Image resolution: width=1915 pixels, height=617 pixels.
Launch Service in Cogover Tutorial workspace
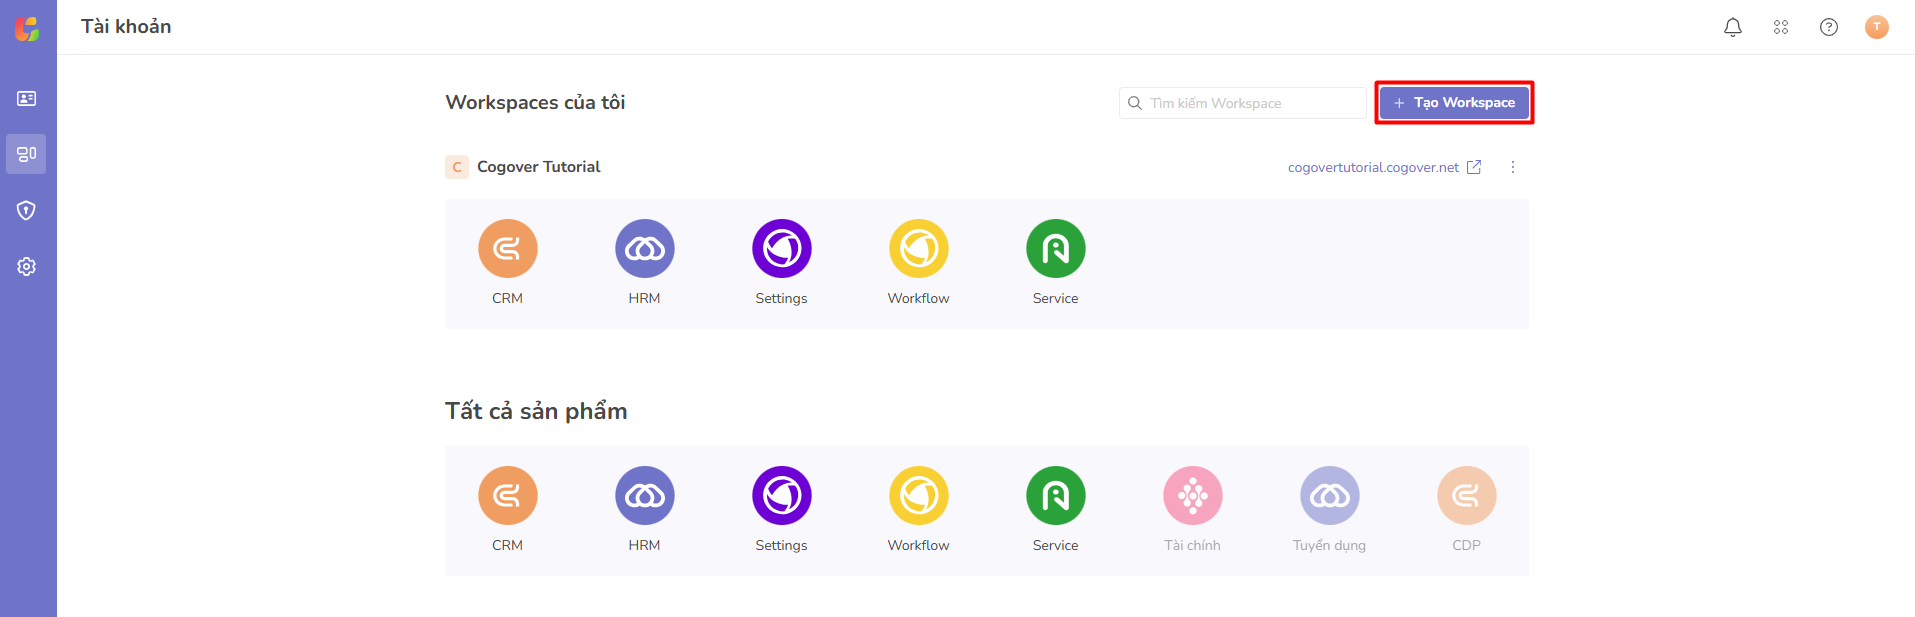1056,249
